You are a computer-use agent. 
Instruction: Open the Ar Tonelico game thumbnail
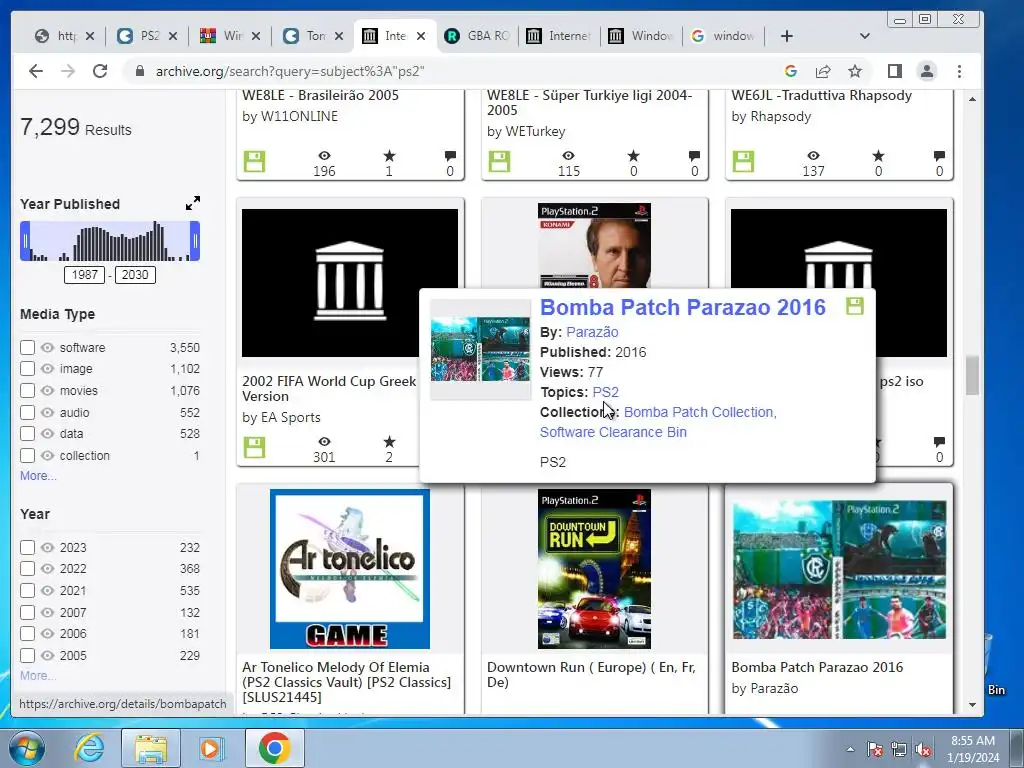click(x=350, y=569)
